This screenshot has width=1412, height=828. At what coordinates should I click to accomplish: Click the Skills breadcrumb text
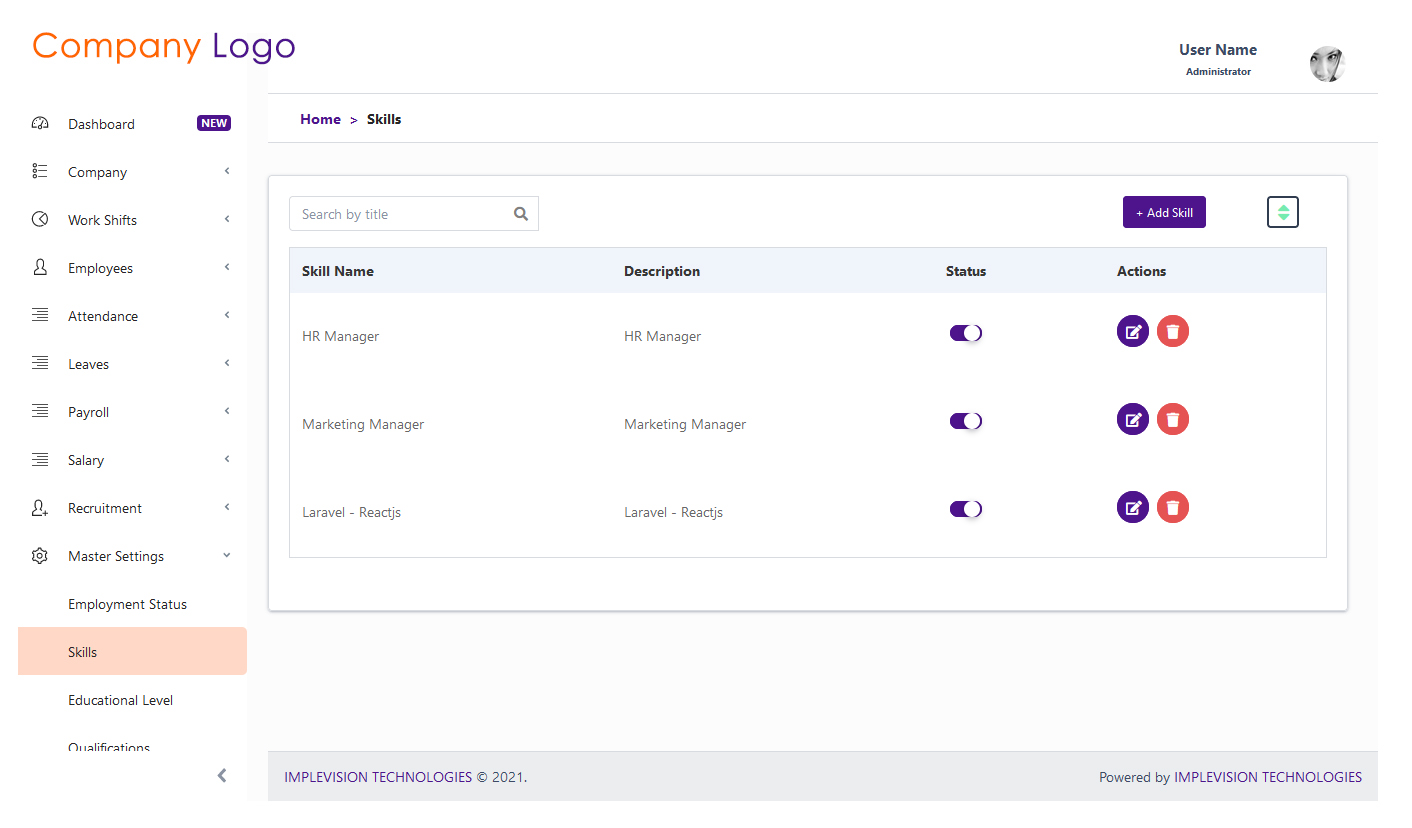[384, 119]
